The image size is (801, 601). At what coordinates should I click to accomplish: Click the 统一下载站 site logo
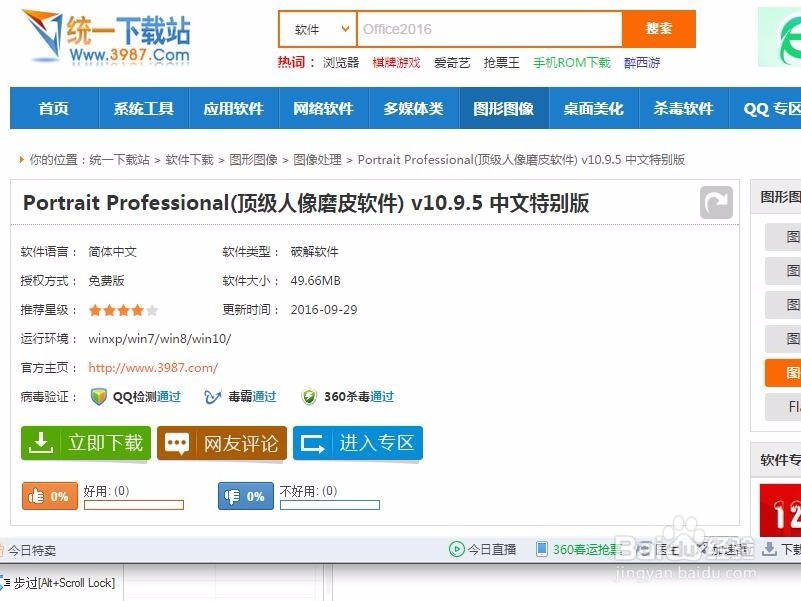(x=106, y=37)
